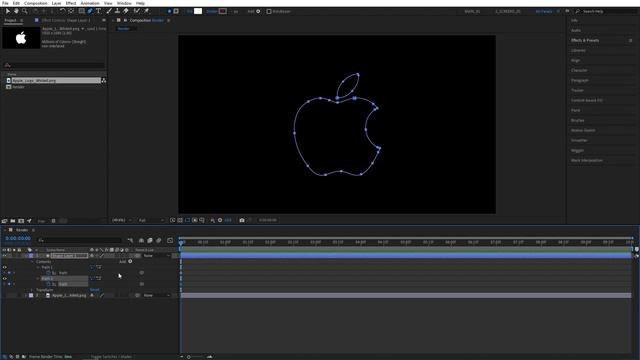Select the Selection arrow tool

click(7, 11)
